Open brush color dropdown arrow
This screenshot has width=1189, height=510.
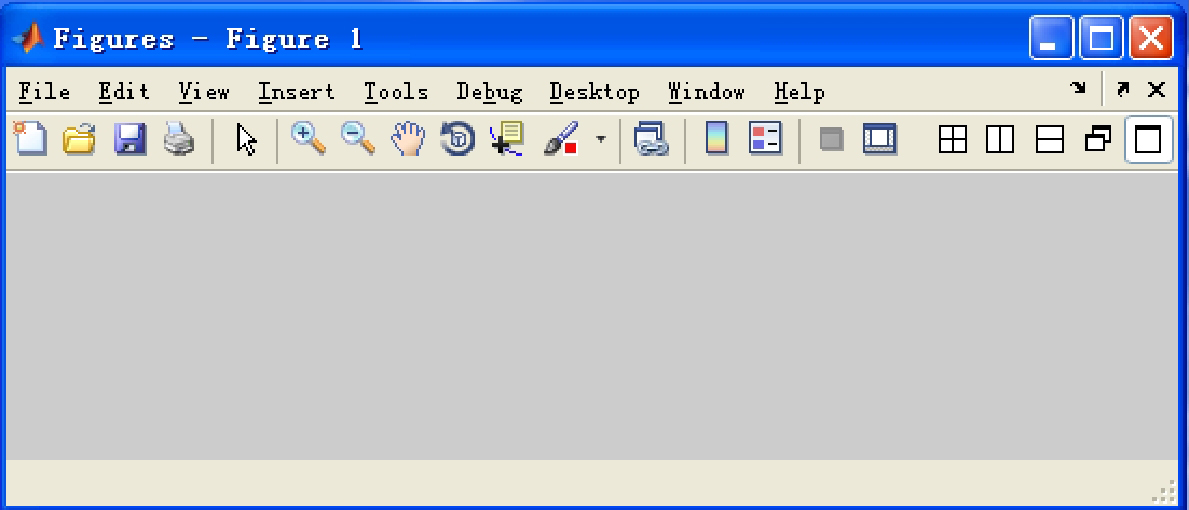601,139
